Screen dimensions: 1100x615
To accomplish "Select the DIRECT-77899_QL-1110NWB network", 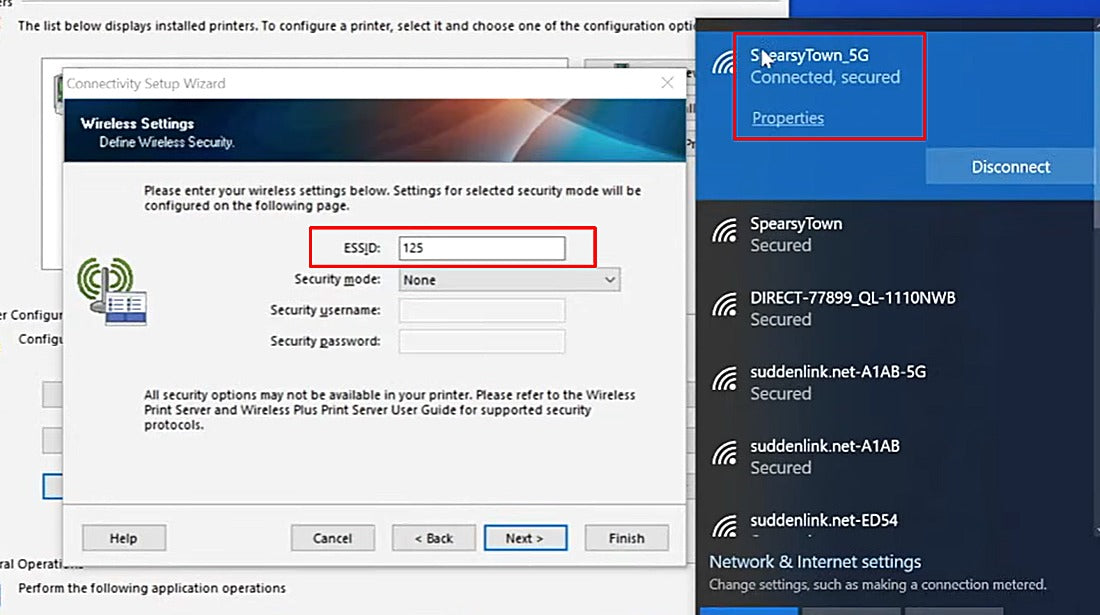I will (x=894, y=309).
